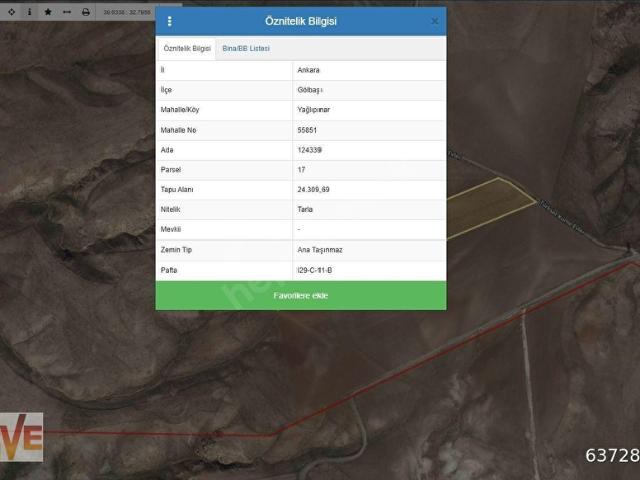Click the Ada number 124339 cell
640x480 pixels.
(x=310, y=150)
